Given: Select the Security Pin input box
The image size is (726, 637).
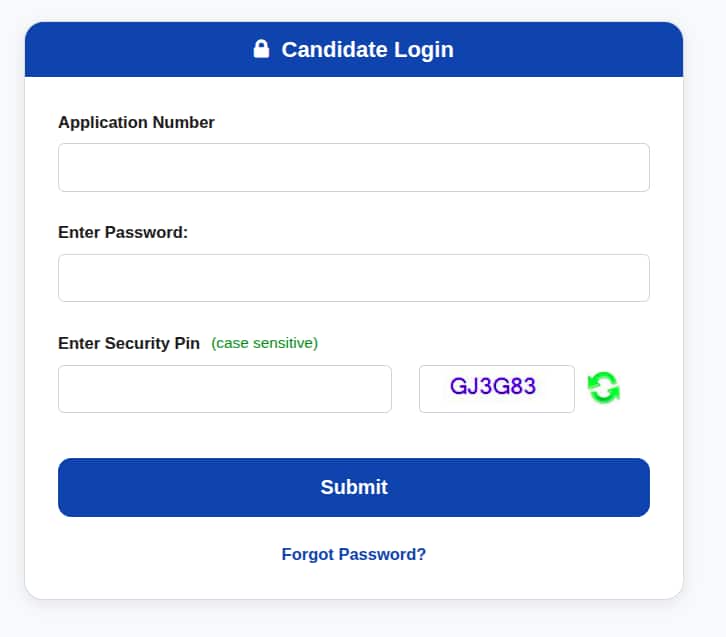Looking at the screenshot, I should point(225,389).
